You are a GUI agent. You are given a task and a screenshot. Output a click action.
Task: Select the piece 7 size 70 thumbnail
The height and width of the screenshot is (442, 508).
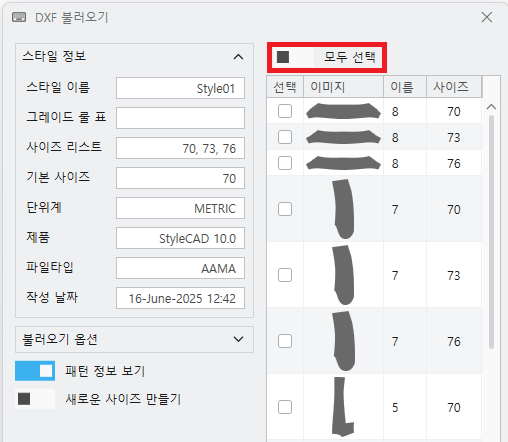pyautogui.click(x=344, y=209)
